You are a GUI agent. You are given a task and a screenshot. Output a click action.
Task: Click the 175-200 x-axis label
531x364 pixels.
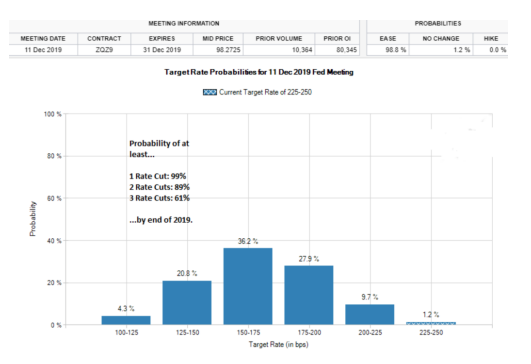click(x=309, y=333)
